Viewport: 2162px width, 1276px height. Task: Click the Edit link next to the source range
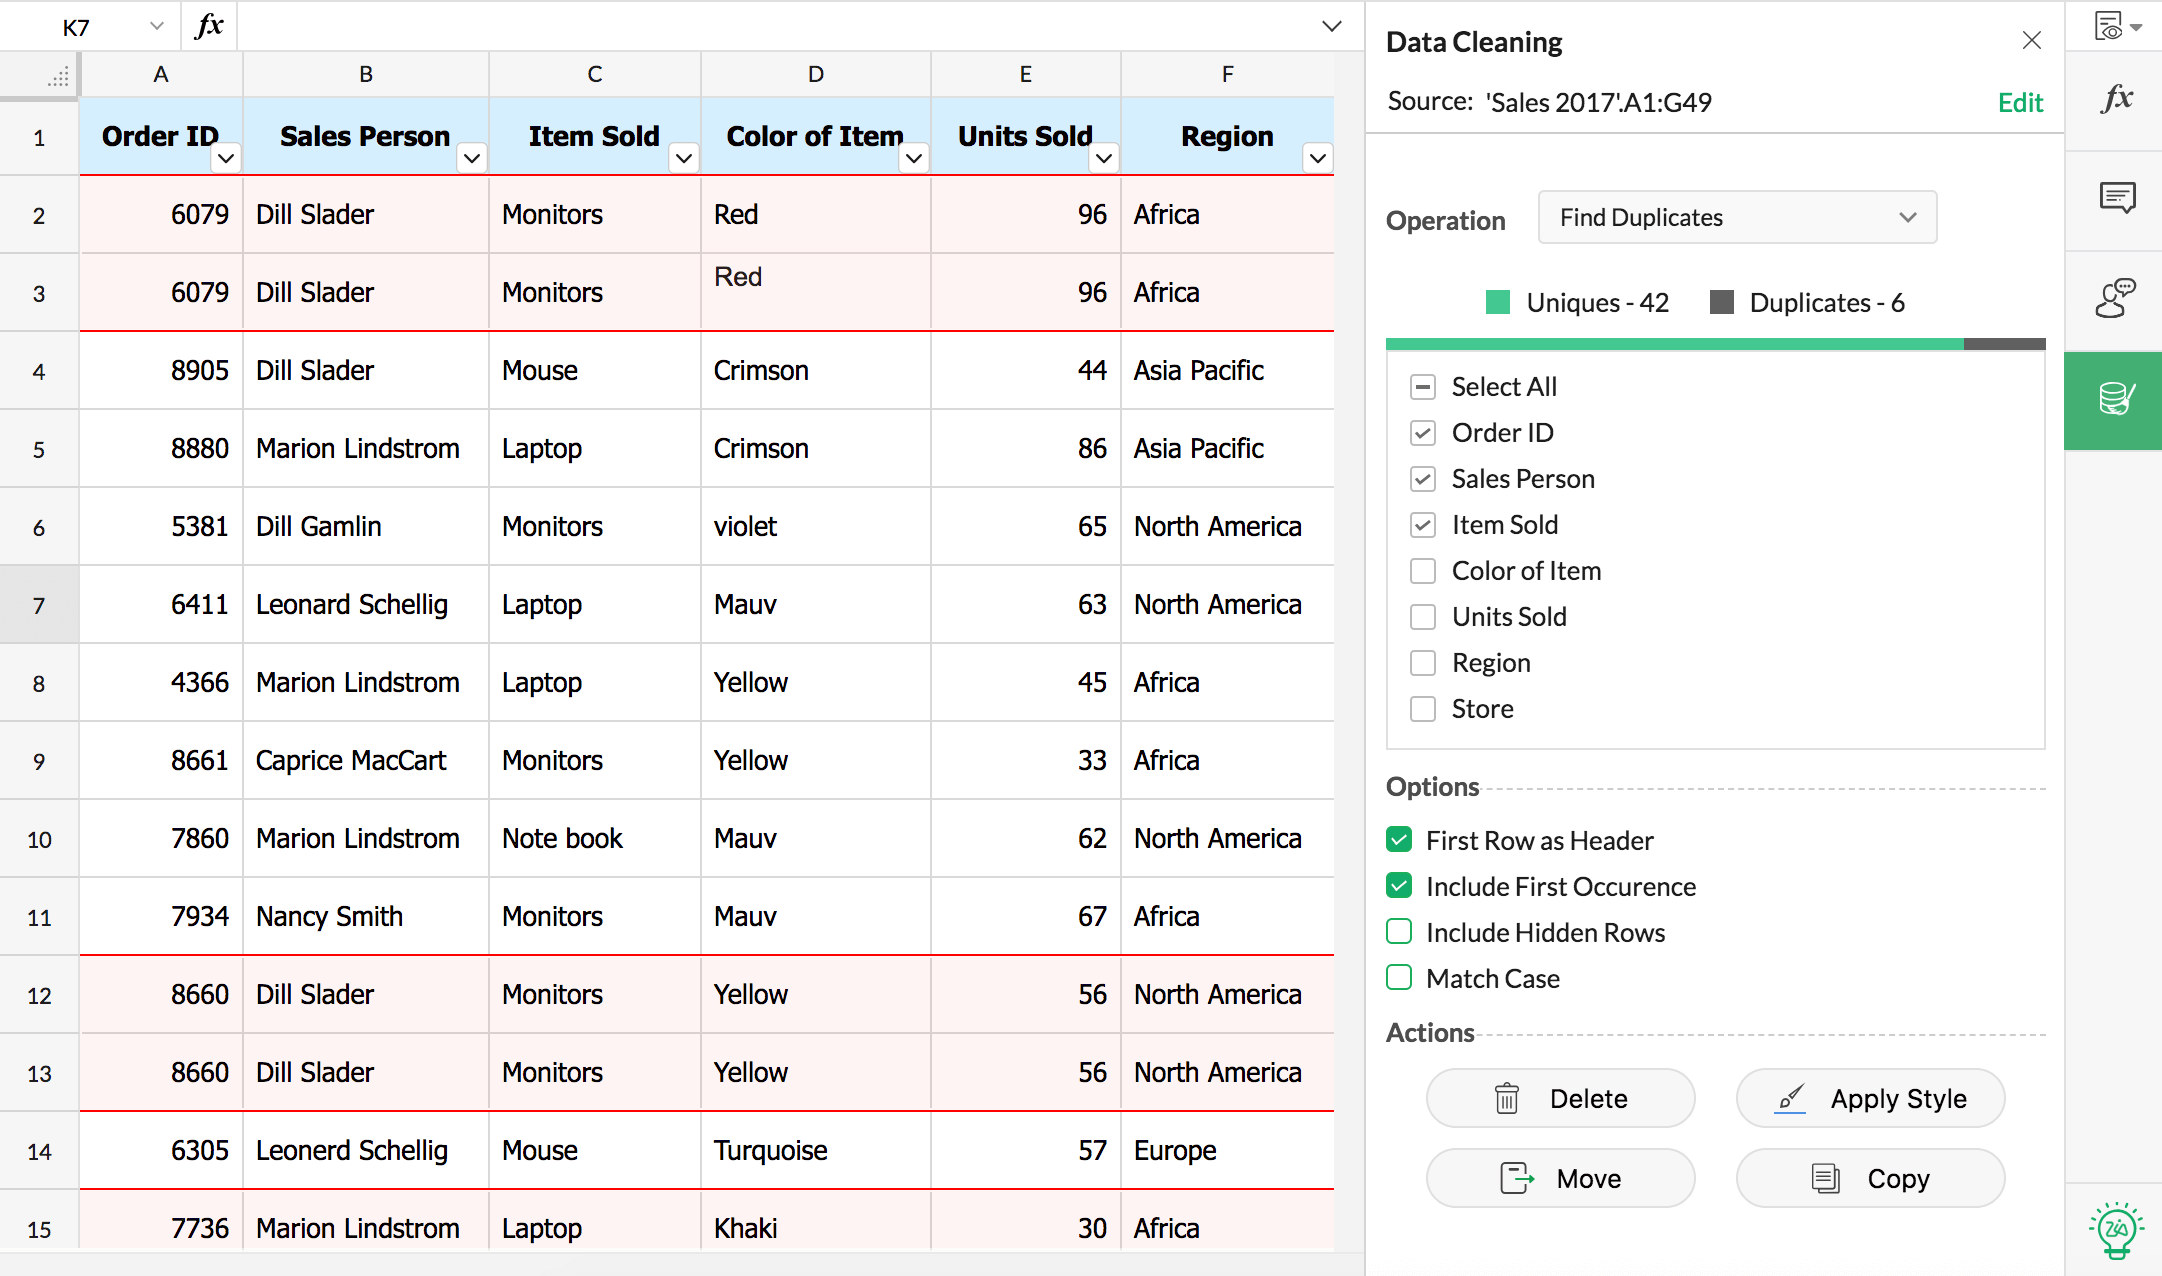pyautogui.click(x=2020, y=102)
